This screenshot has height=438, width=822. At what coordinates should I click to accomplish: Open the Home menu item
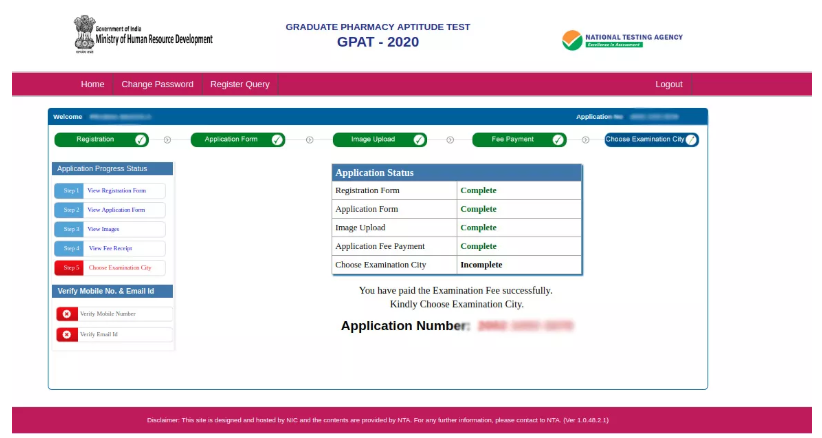point(92,84)
